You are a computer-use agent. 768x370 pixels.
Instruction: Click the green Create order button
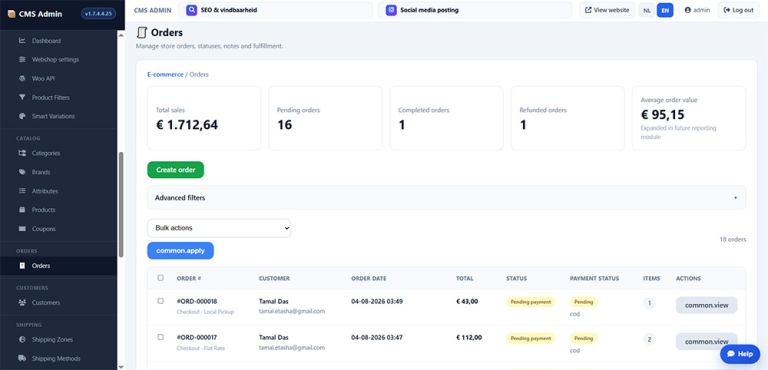[x=175, y=170]
